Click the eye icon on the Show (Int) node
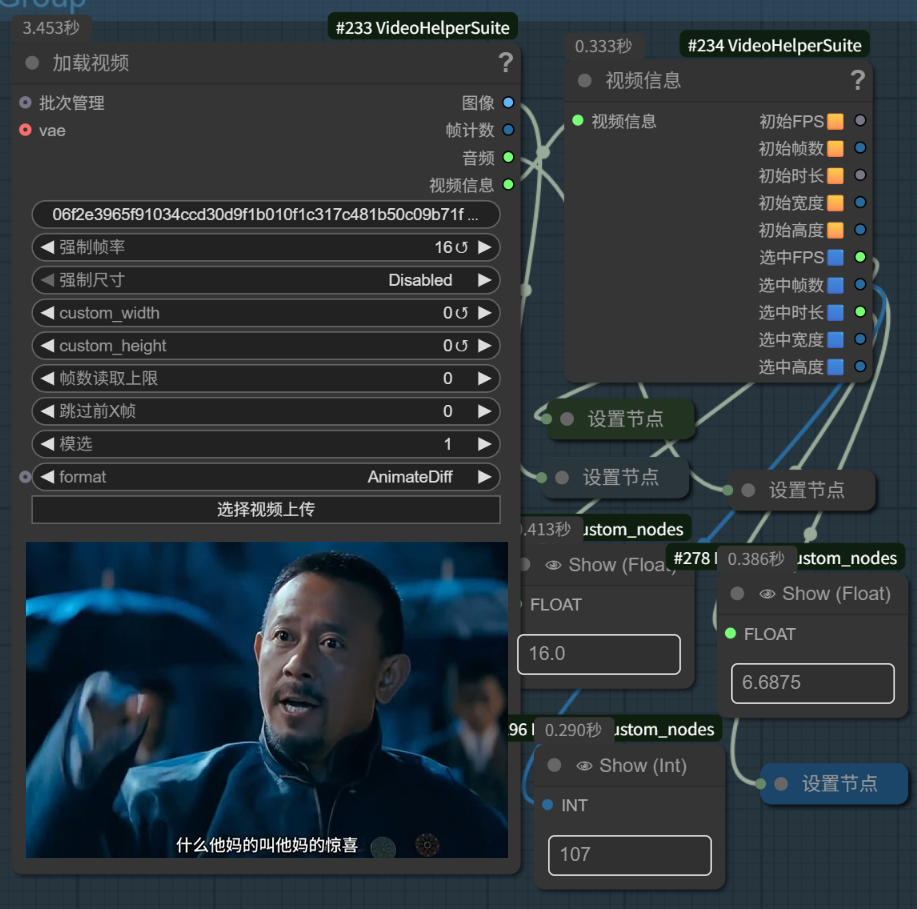The width and height of the screenshot is (917, 909). click(584, 766)
